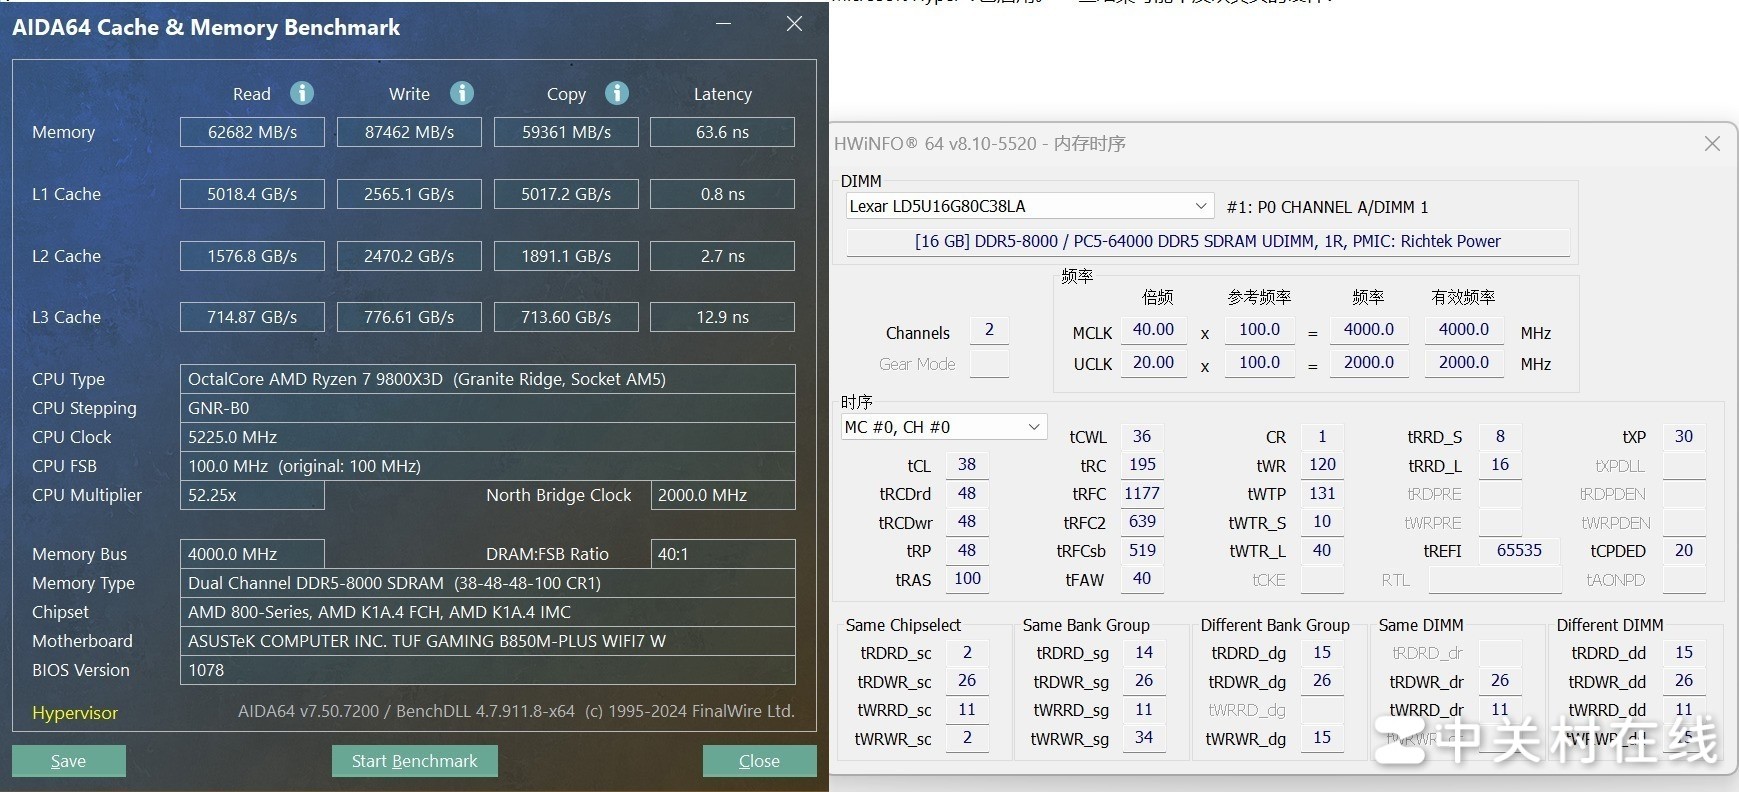This screenshot has height=792, width=1739.
Task: Select the Memory Read 62682 MB/s field
Action: 252,132
